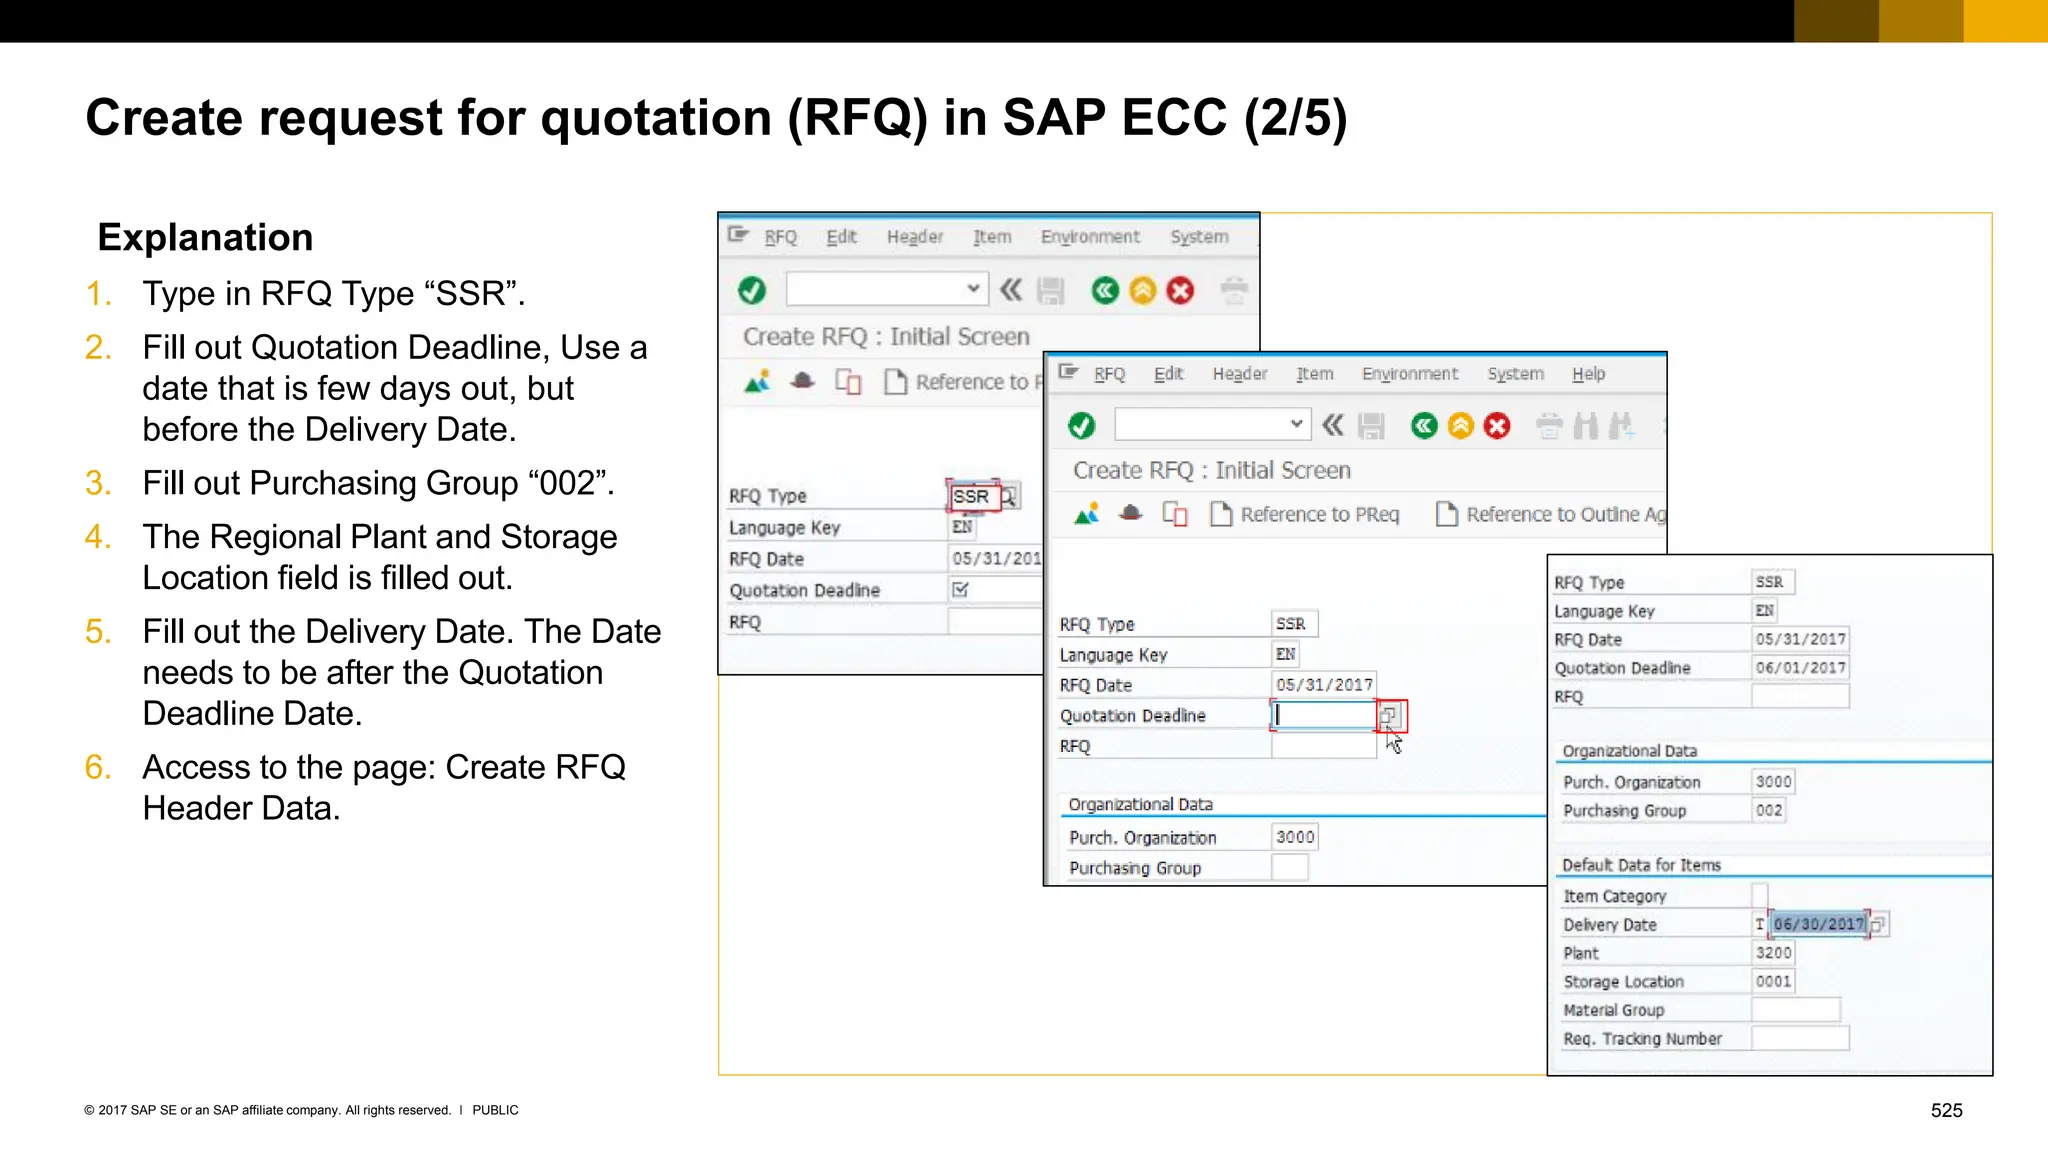The width and height of the screenshot is (2048, 1152).
Task: Open Environment menu in middle window
Action: [1409, 374]
